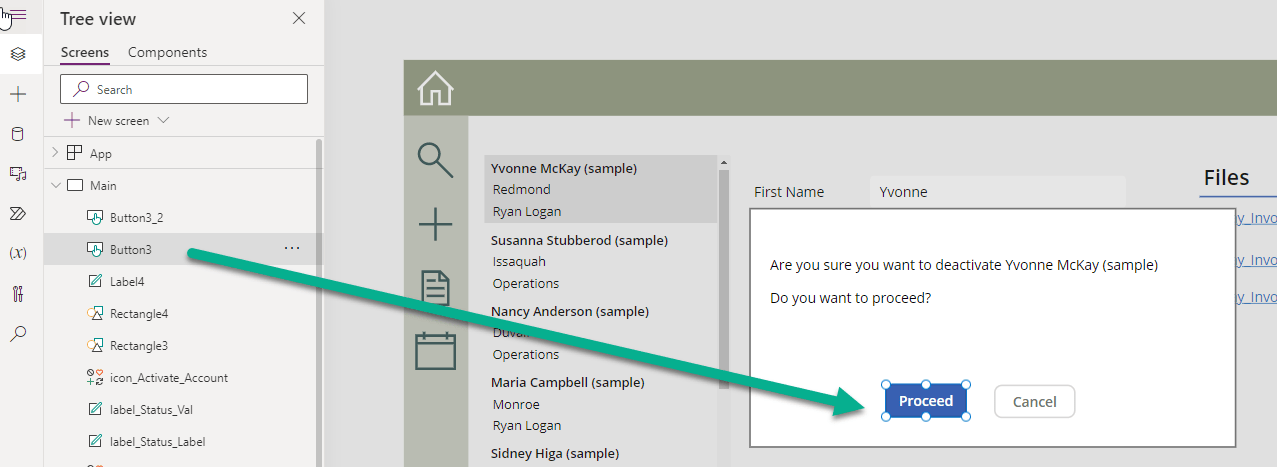Screen dimensions: 1277x467
Task: Click the First Name field showing Yvonne
Action: (x=997, y=192)
